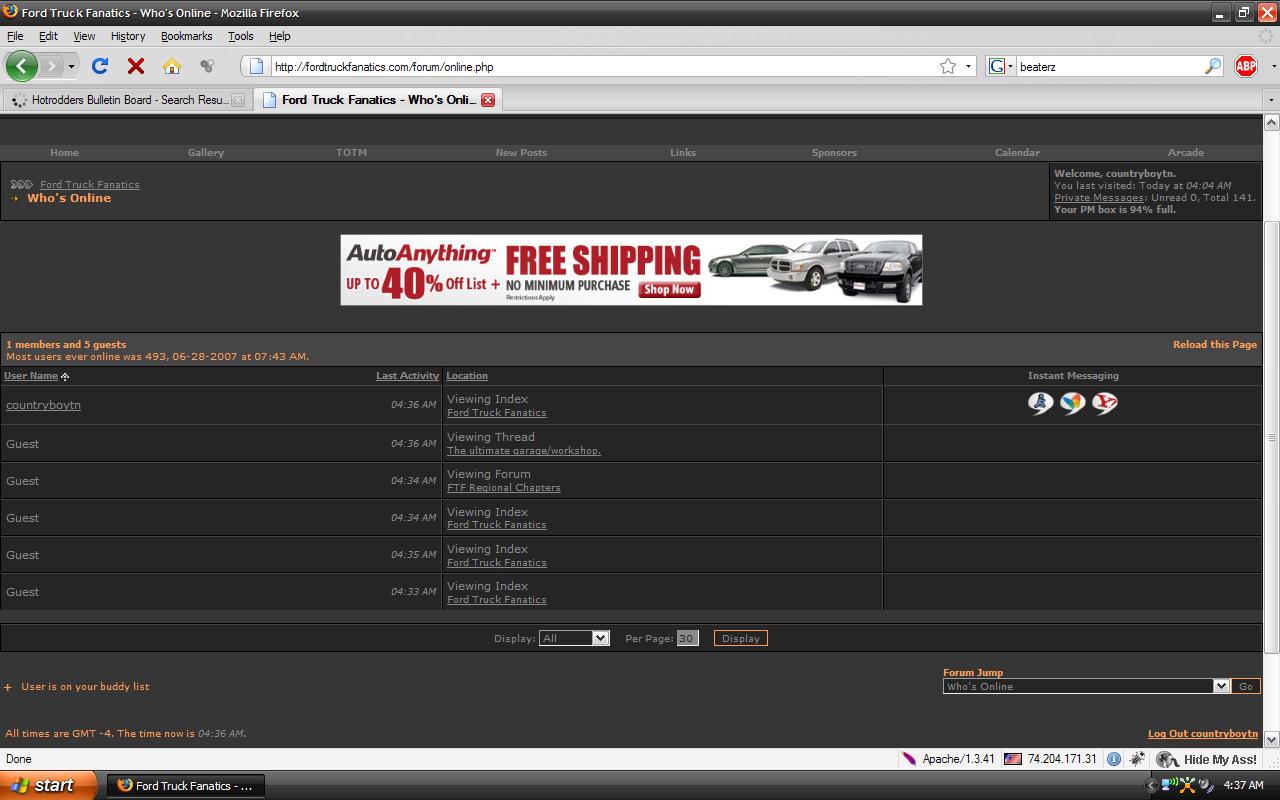
Task: Open FTF Regional Chapters forum link
Action: [x=504, y=488]
